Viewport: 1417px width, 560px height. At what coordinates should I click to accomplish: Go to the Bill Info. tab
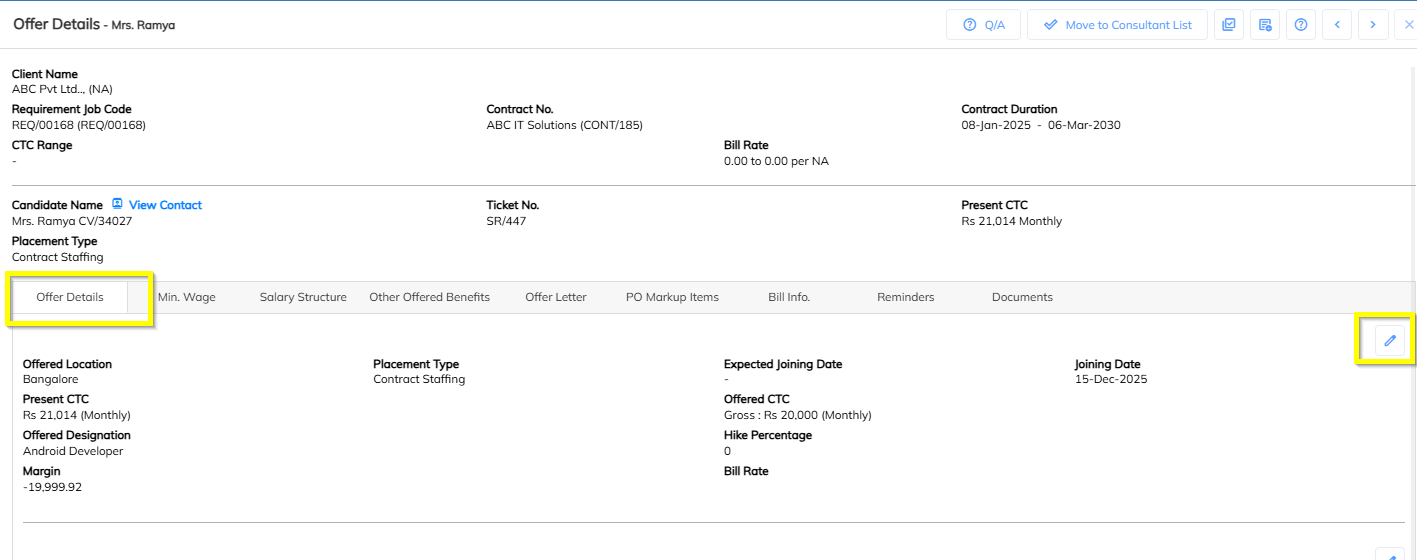tap(789, 297)
